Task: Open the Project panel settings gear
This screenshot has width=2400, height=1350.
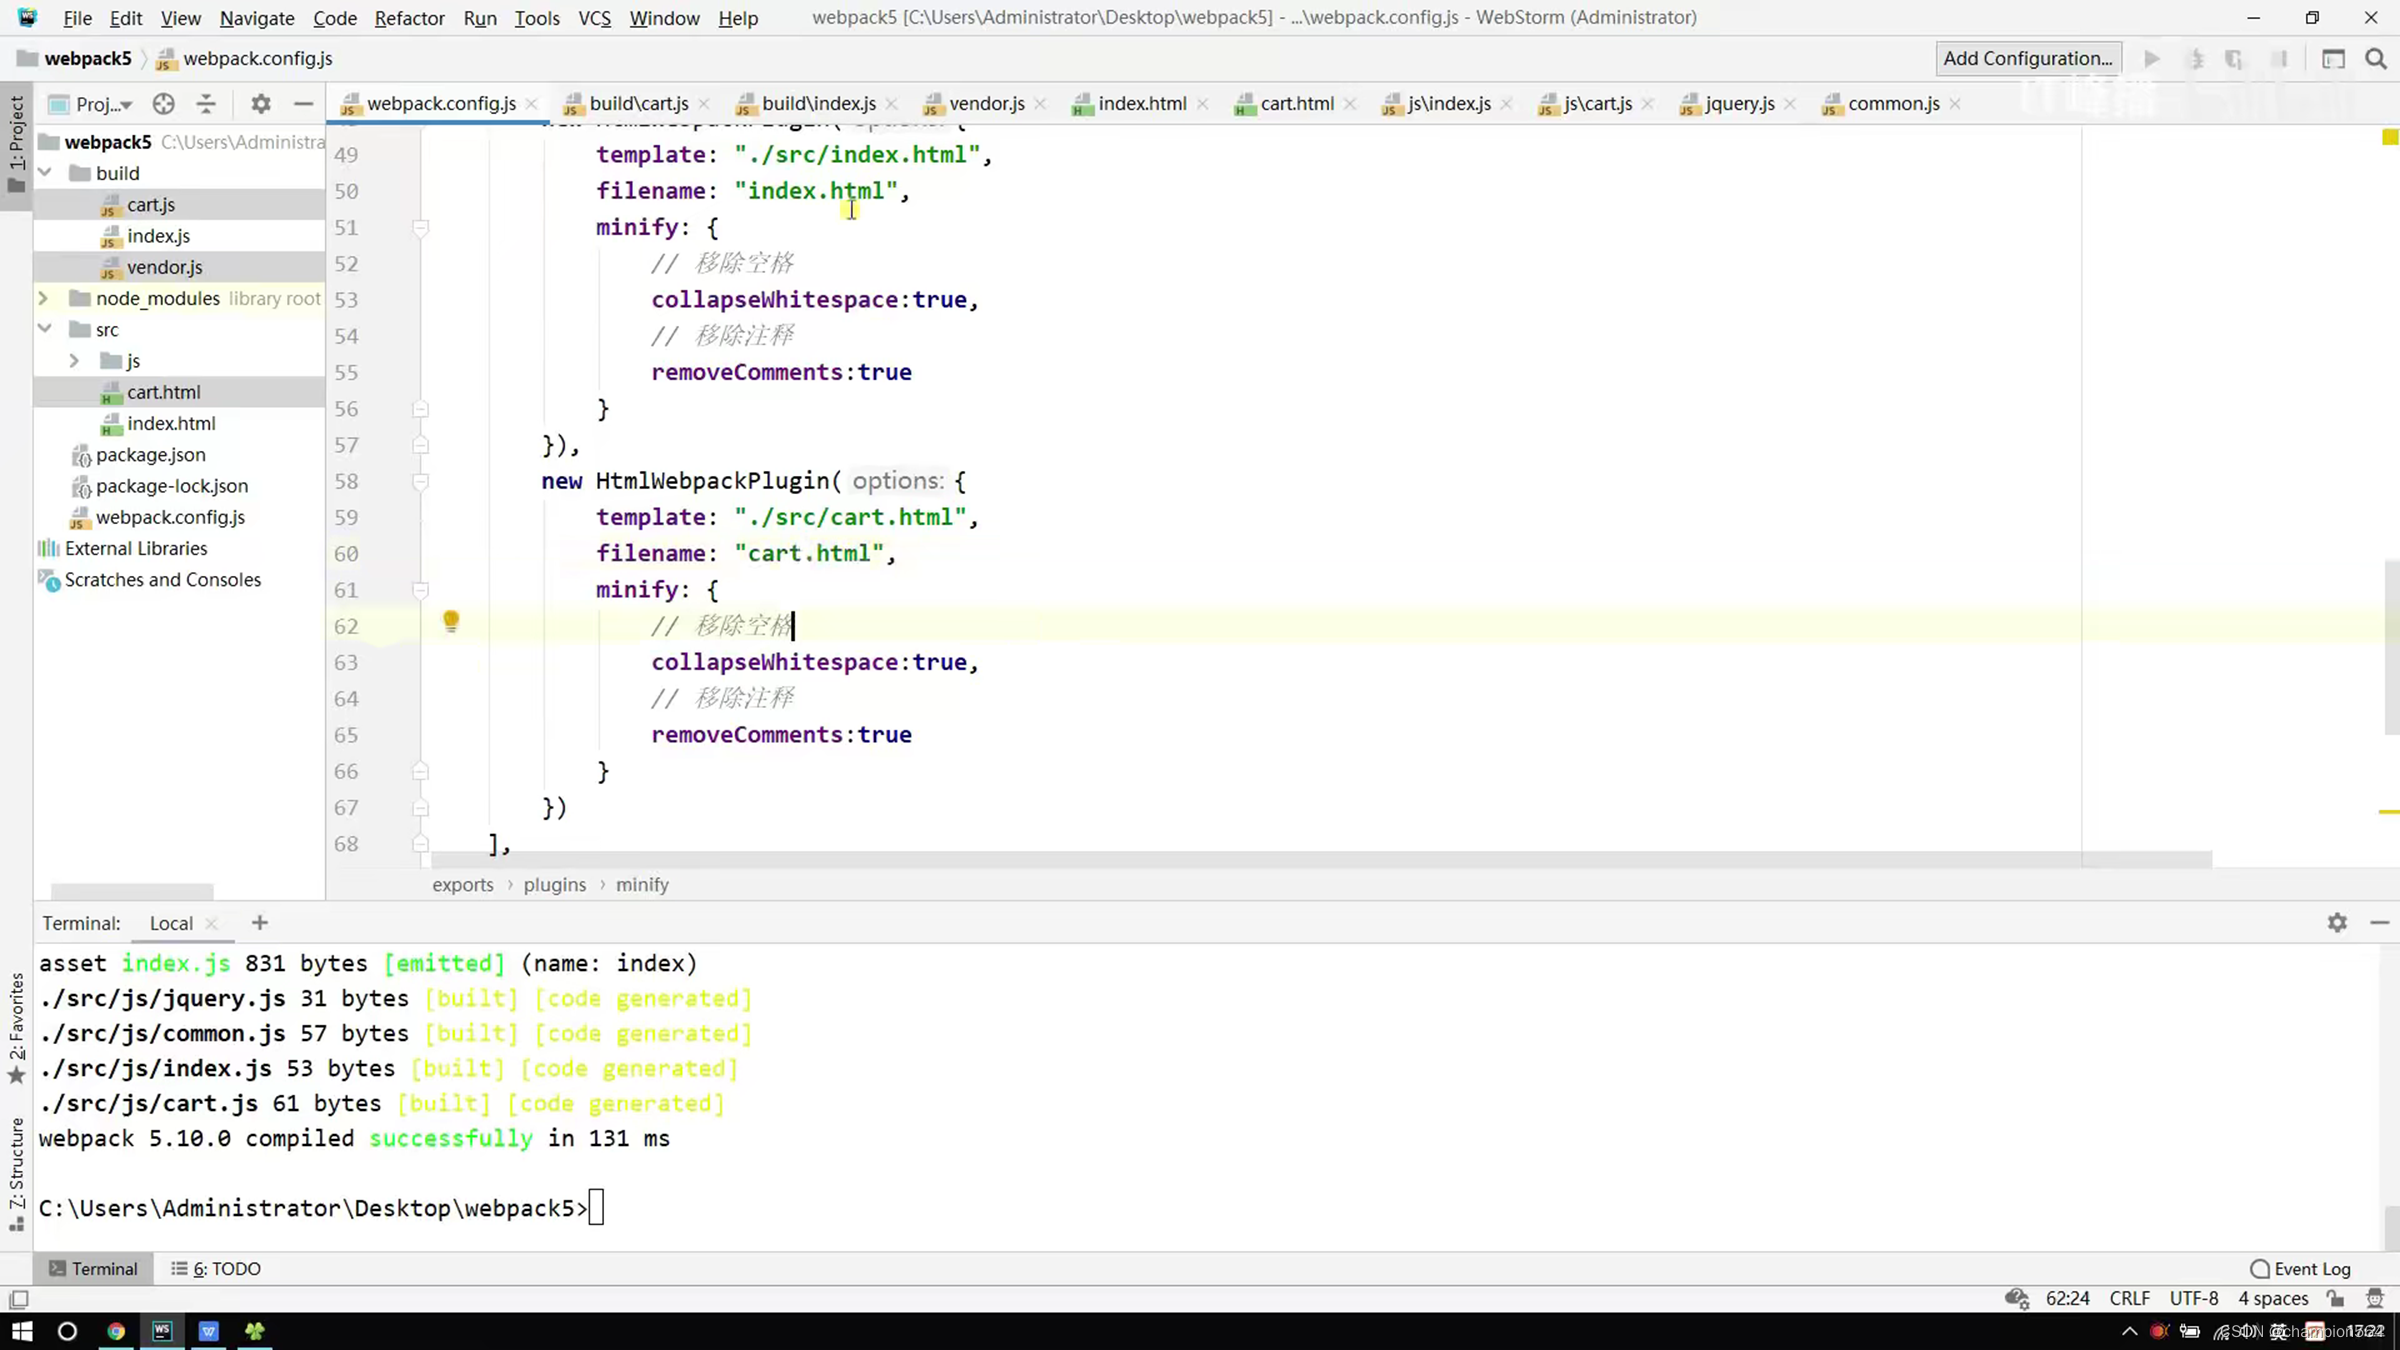Action: click(261, 104)
